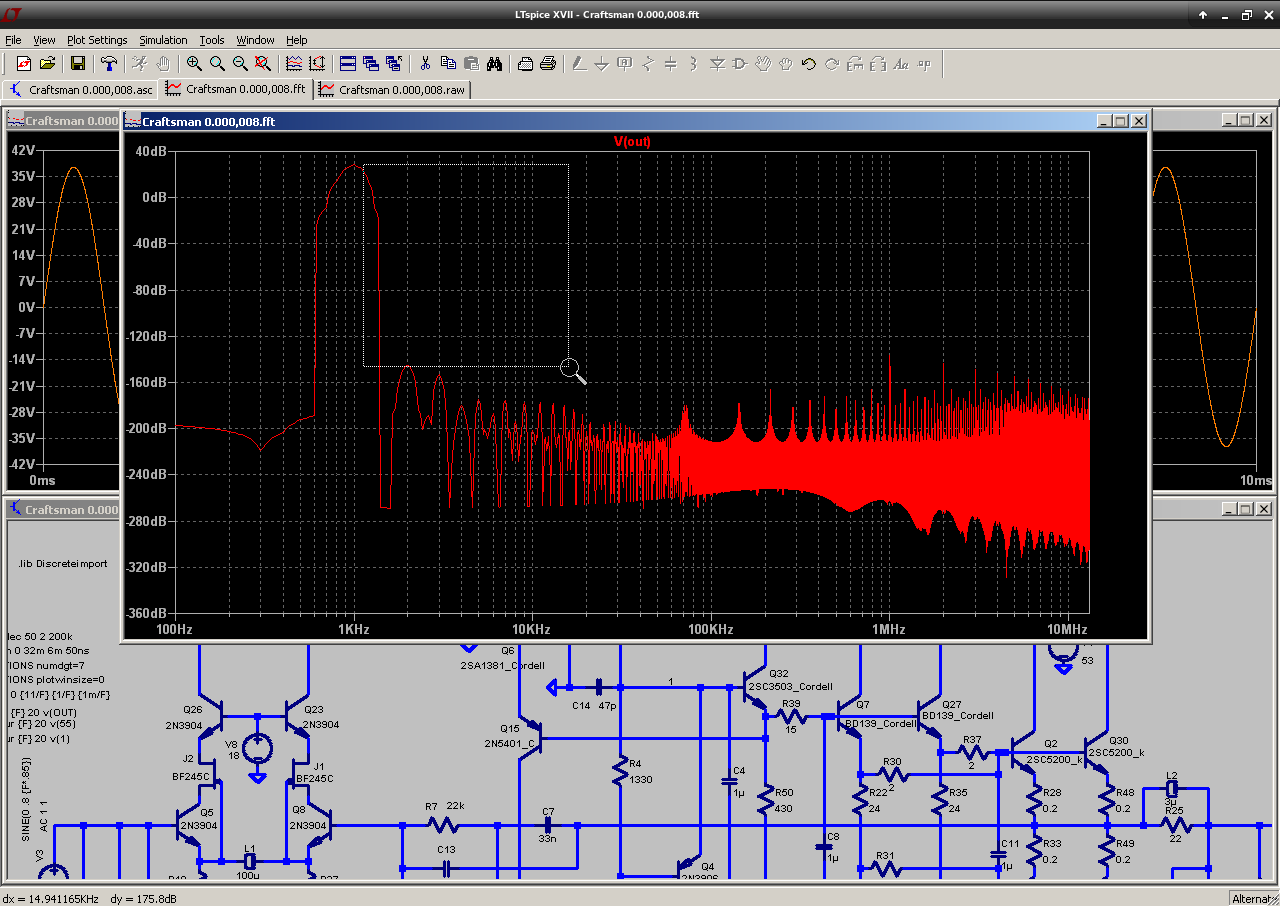
Task: Paste with the clipboard icon
Action: (x=471, y=64)
